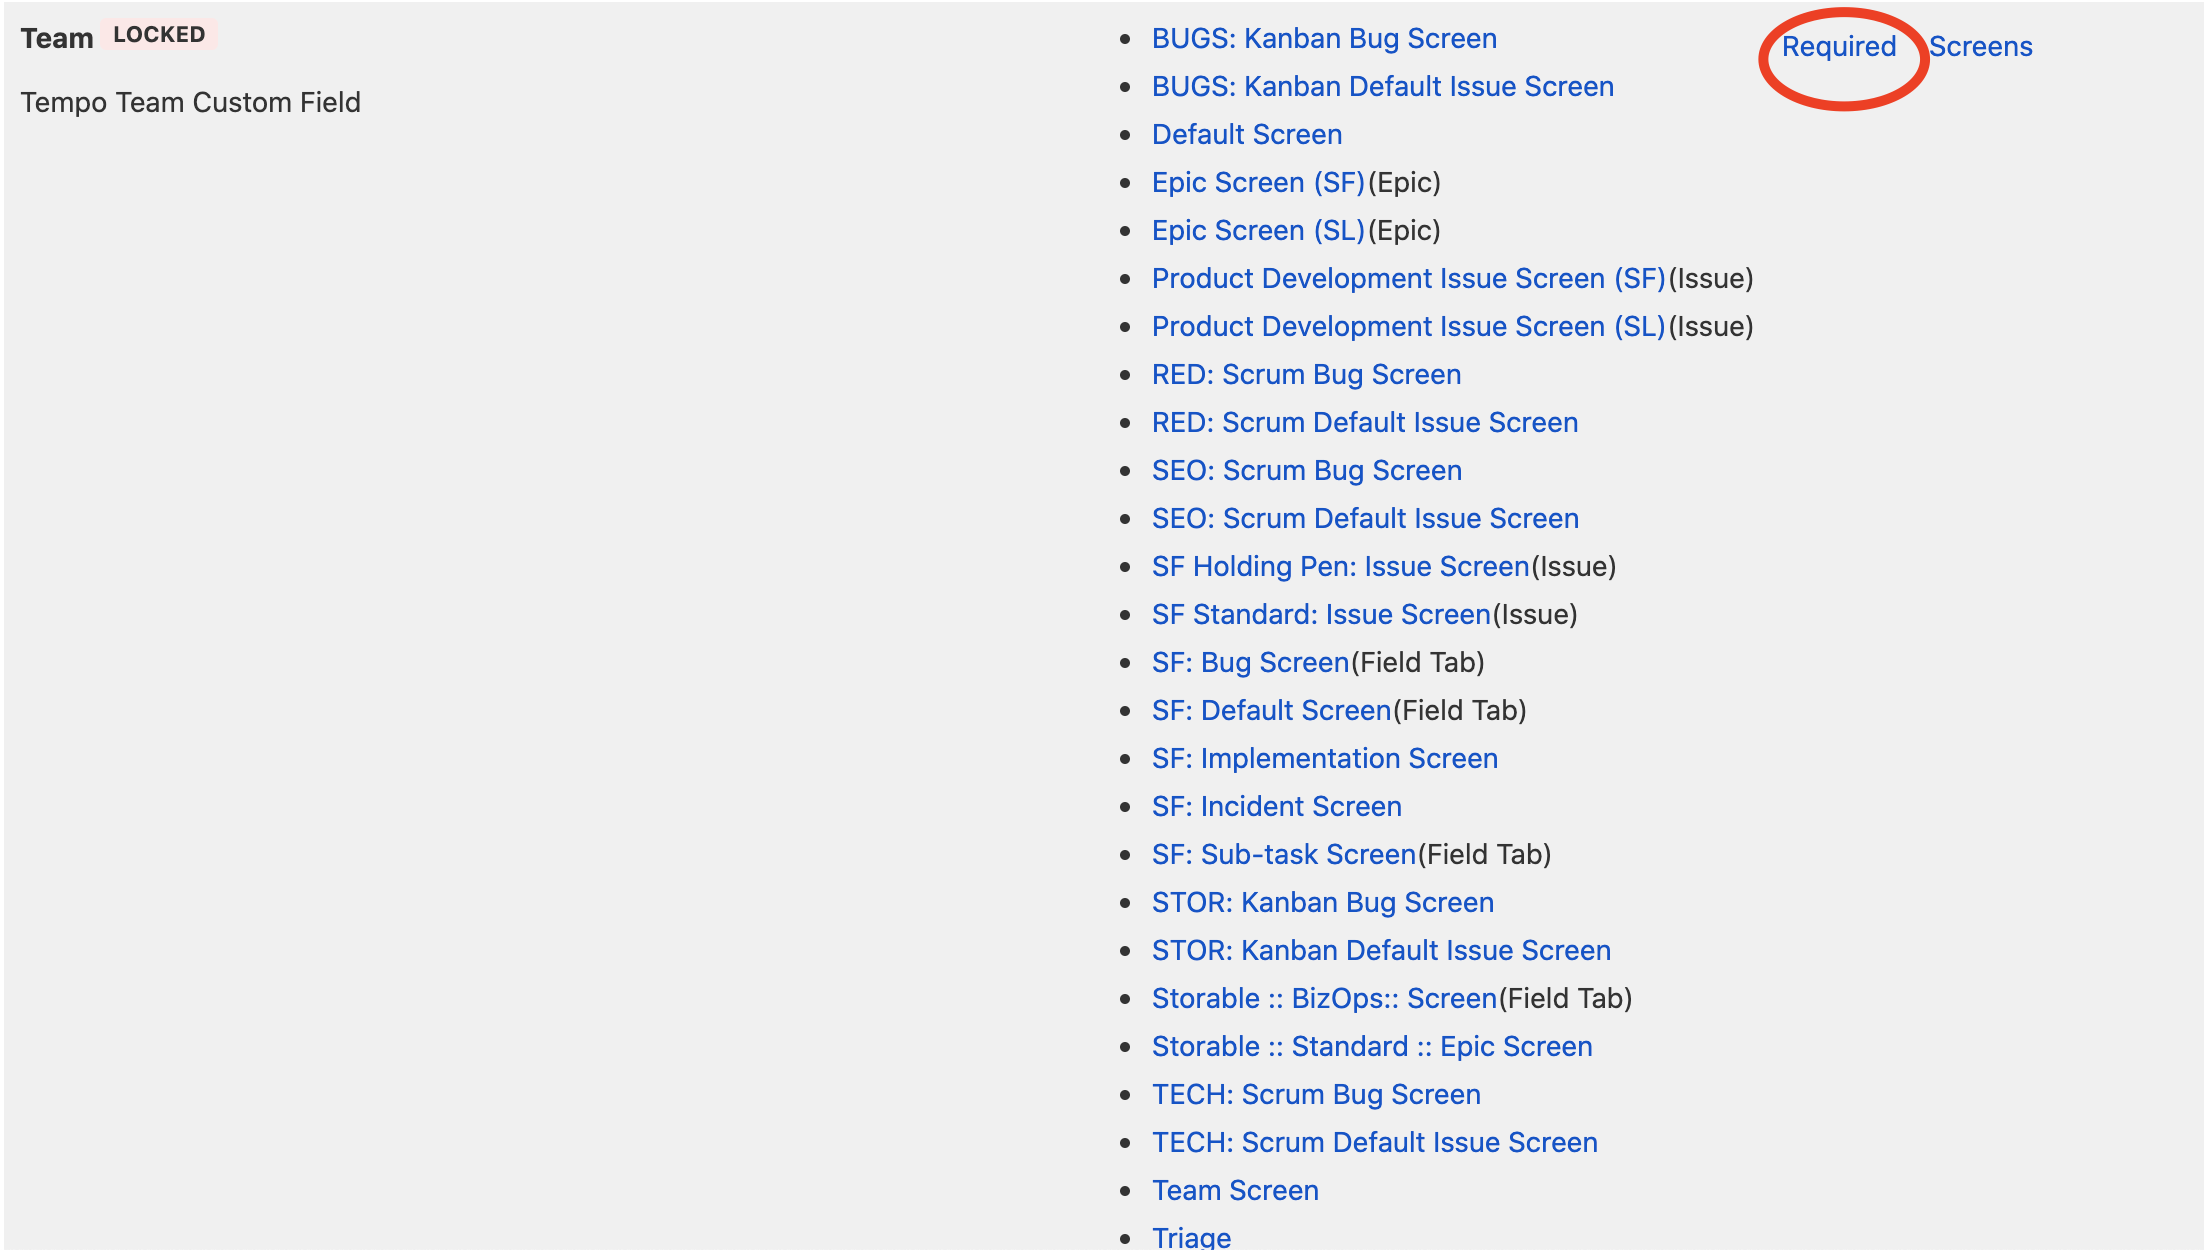Open the Required link

pyautogui.click(x=1838, y=47)
